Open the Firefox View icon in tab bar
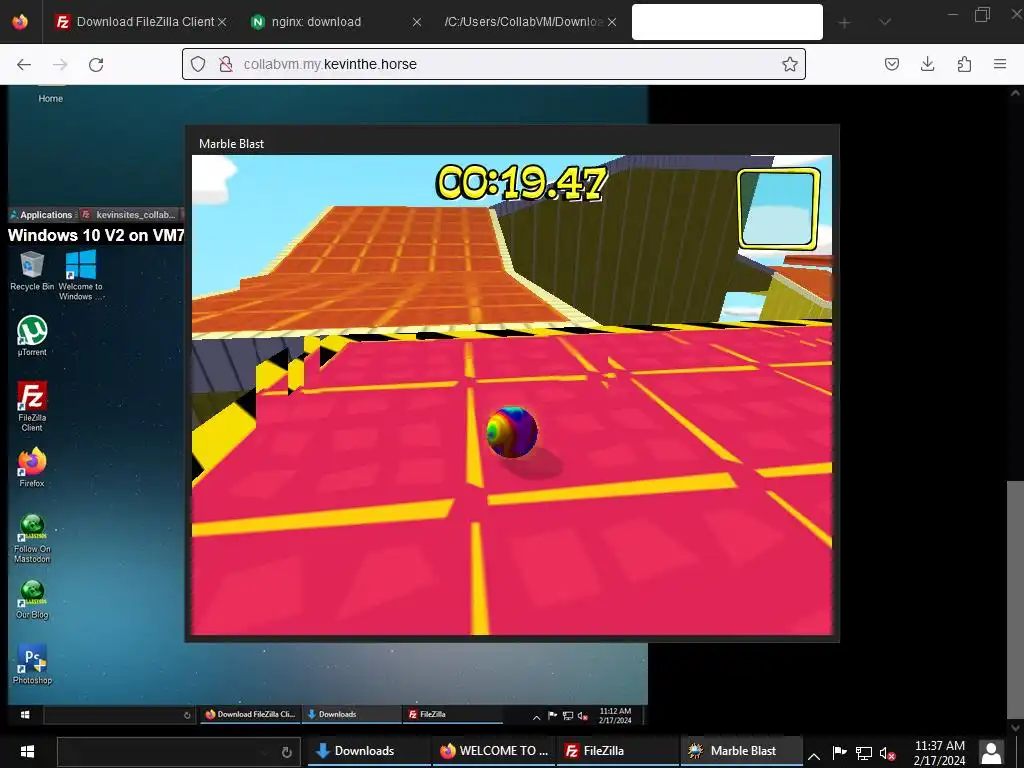Screen dimensions: 1024x768 click(x=20, y=22)
